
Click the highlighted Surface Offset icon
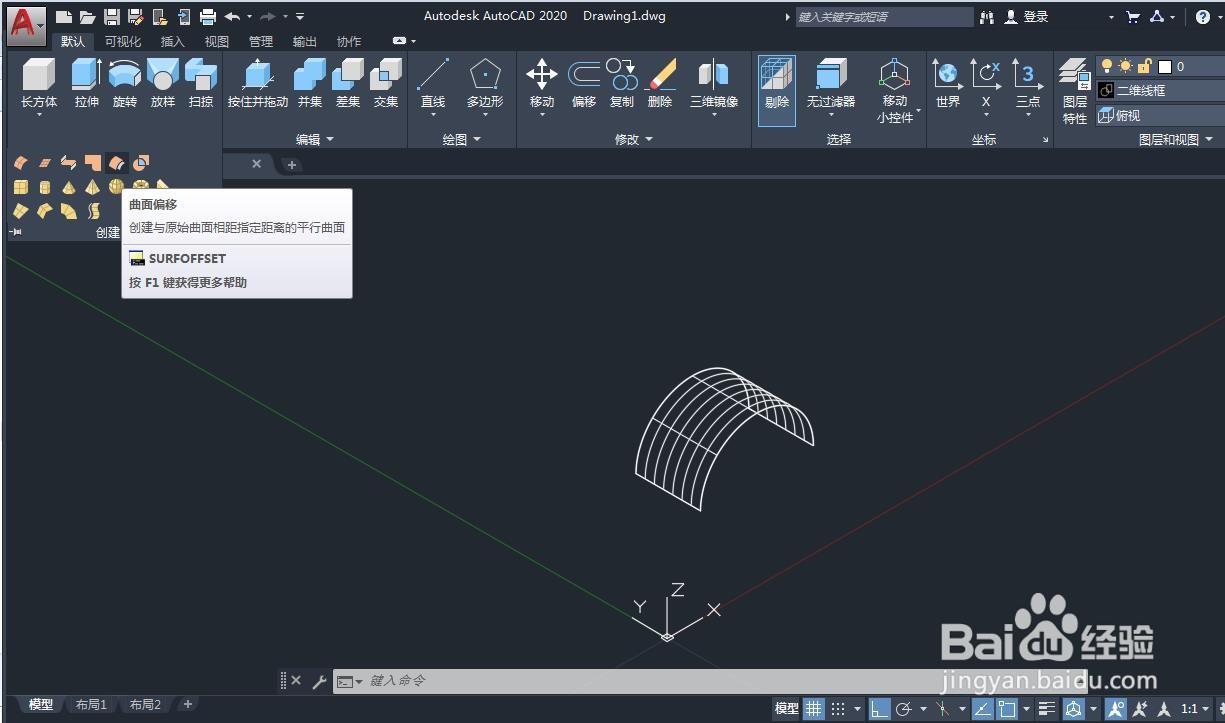click(x=117, y=163)
